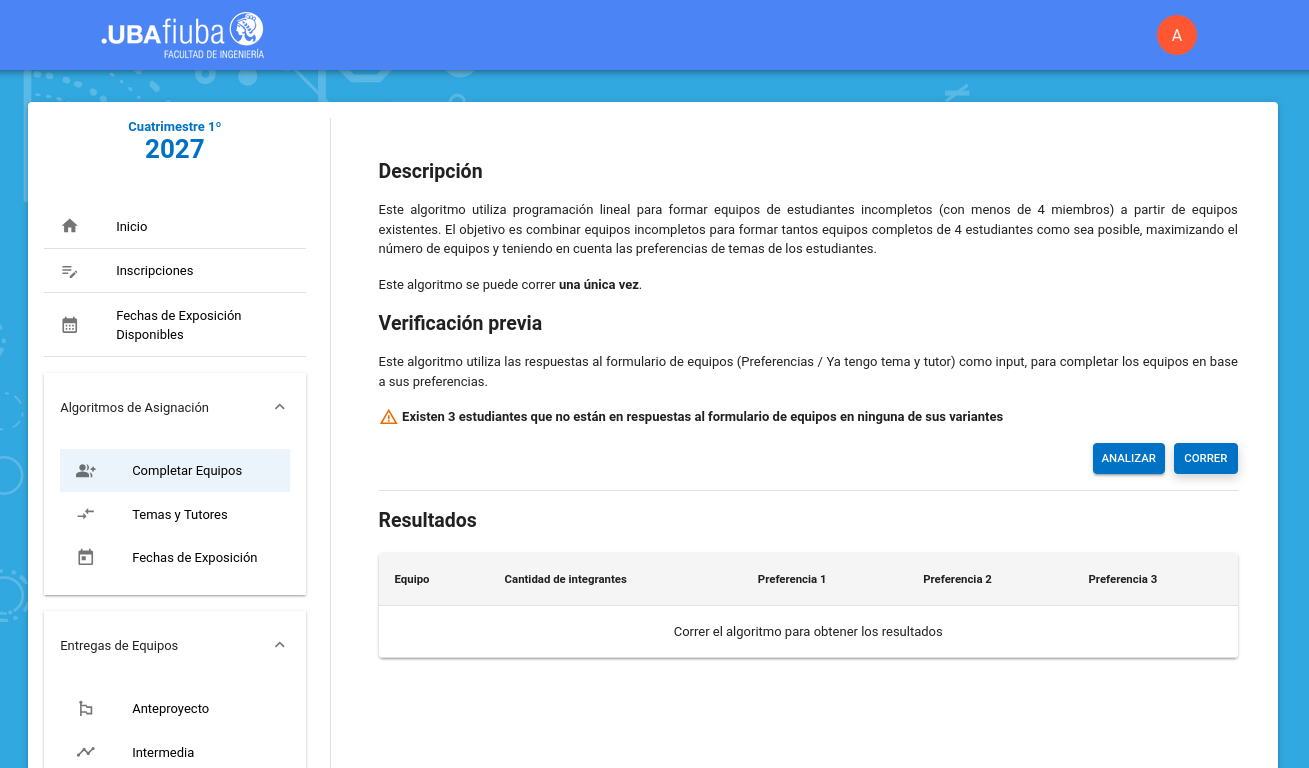Click the chart line icon beside Intermedia
Screen dimensions: 1309x768
(86, 752)
